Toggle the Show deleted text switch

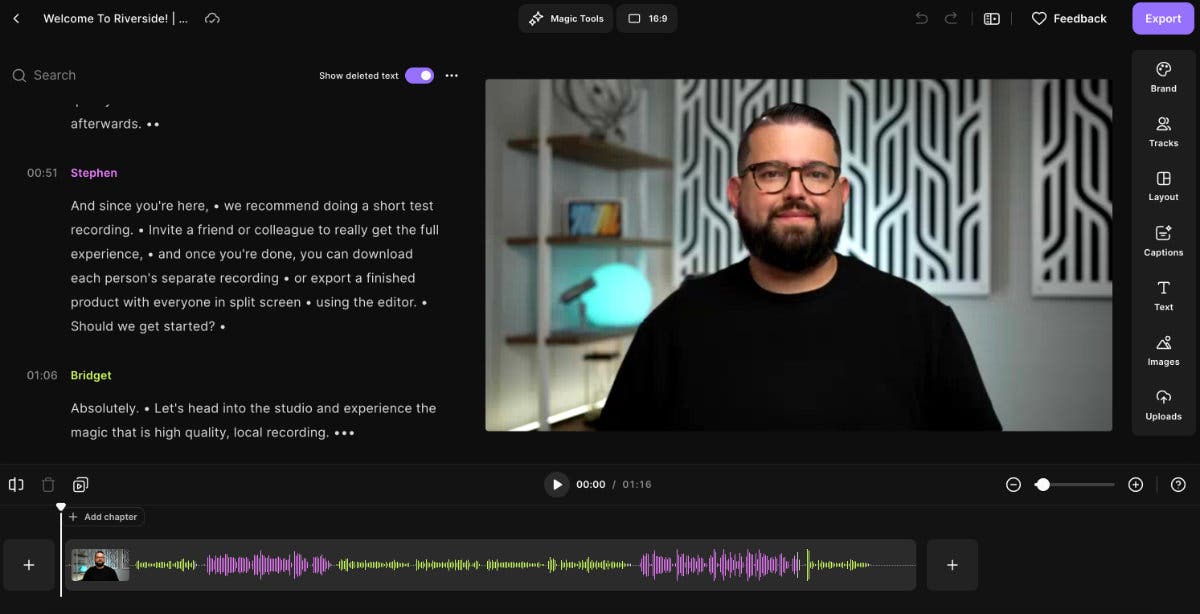pyautogui.click(x=421, y=75)
